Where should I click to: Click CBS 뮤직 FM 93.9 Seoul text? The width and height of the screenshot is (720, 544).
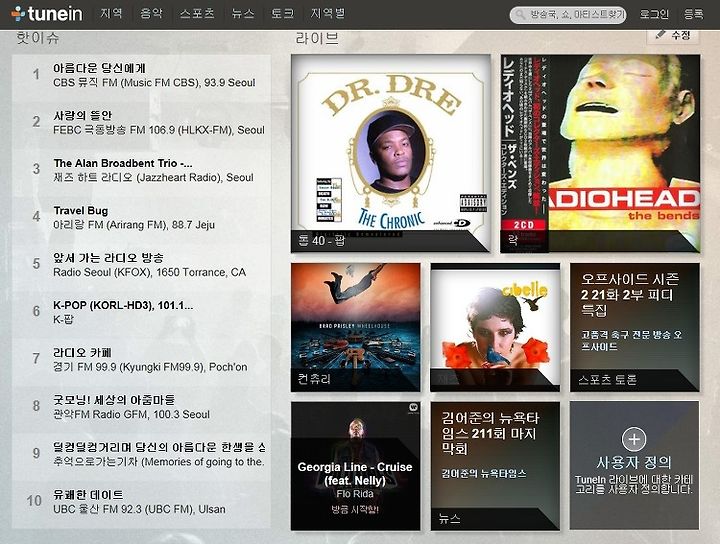coord(154,83)
